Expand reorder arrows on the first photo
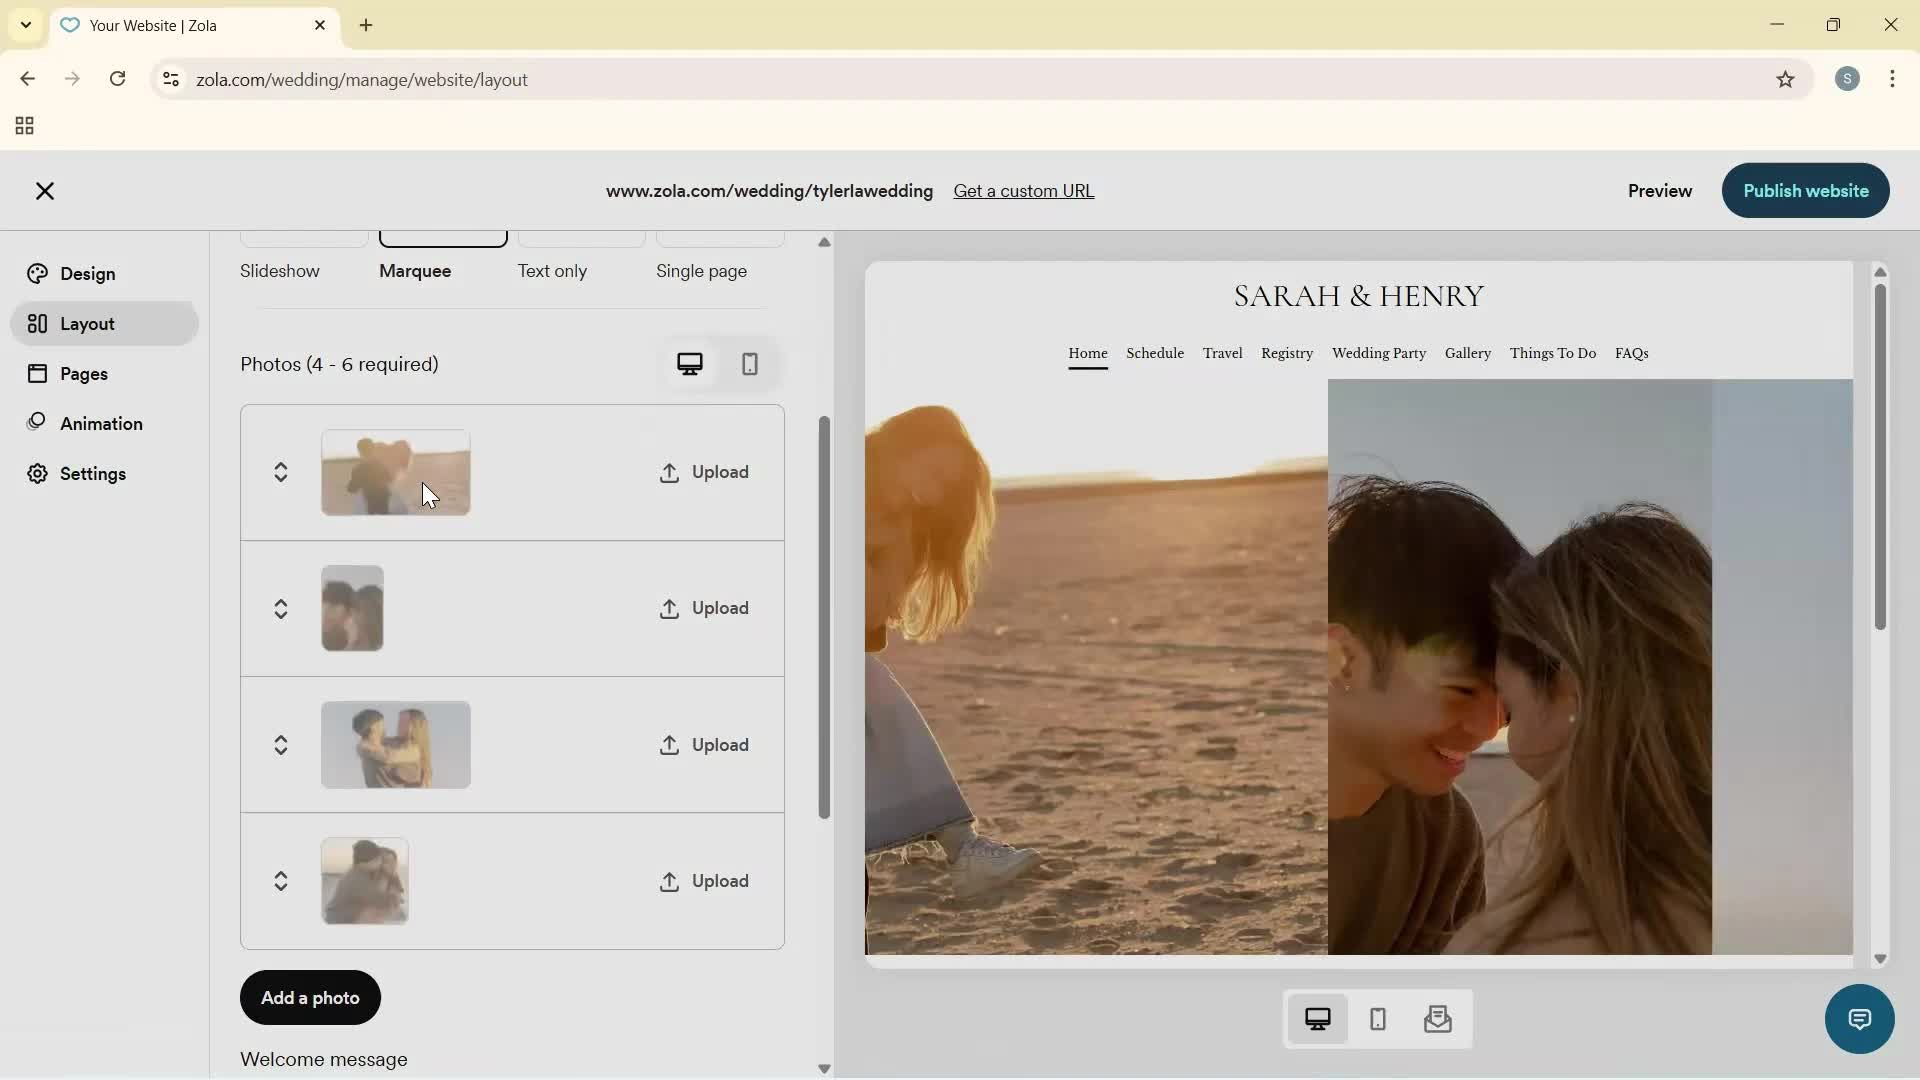This screenshot has height=1080, width=1920. pyautogui.click(x=281, y=472)
